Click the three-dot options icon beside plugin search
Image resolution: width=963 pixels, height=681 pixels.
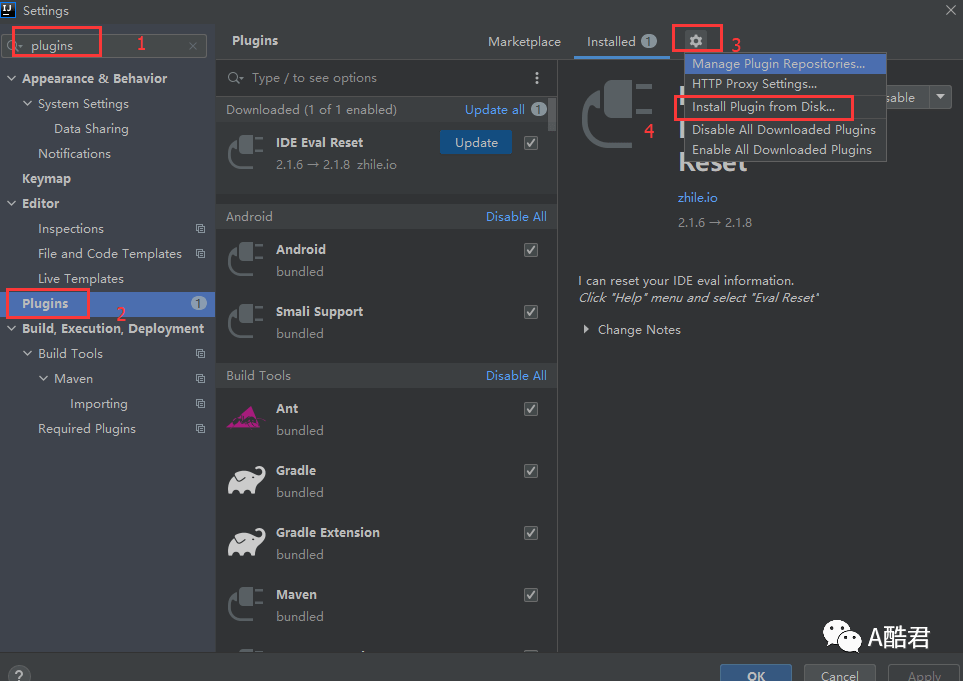point(537,78)
